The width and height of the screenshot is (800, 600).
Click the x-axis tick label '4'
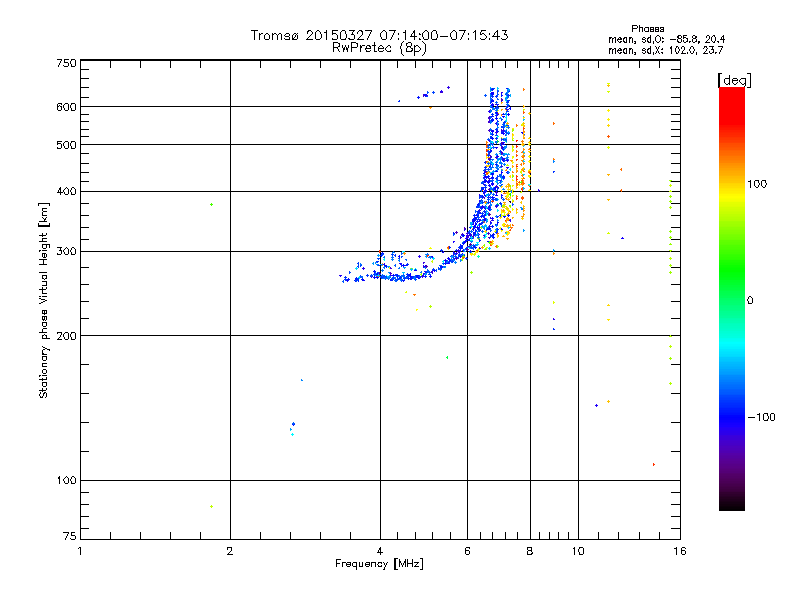(x=380, y=551)
